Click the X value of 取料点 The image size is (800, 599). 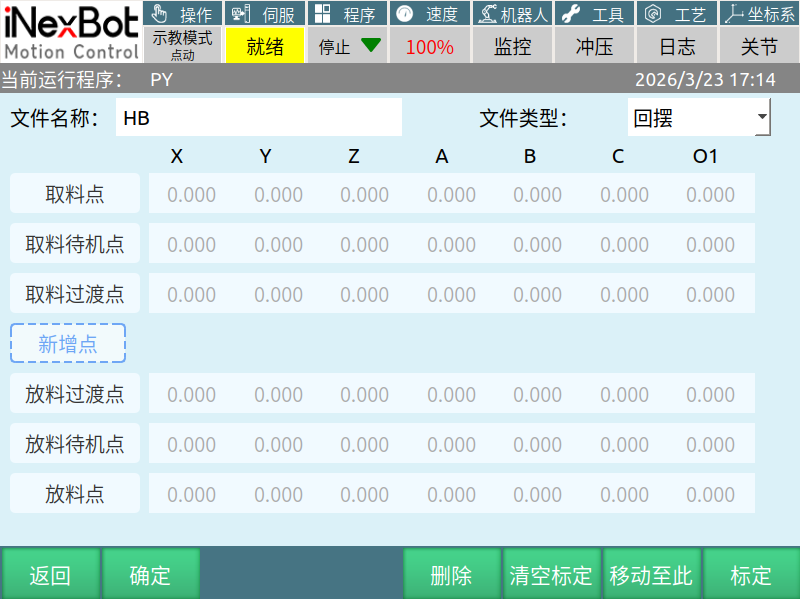(x=192, y=194)
